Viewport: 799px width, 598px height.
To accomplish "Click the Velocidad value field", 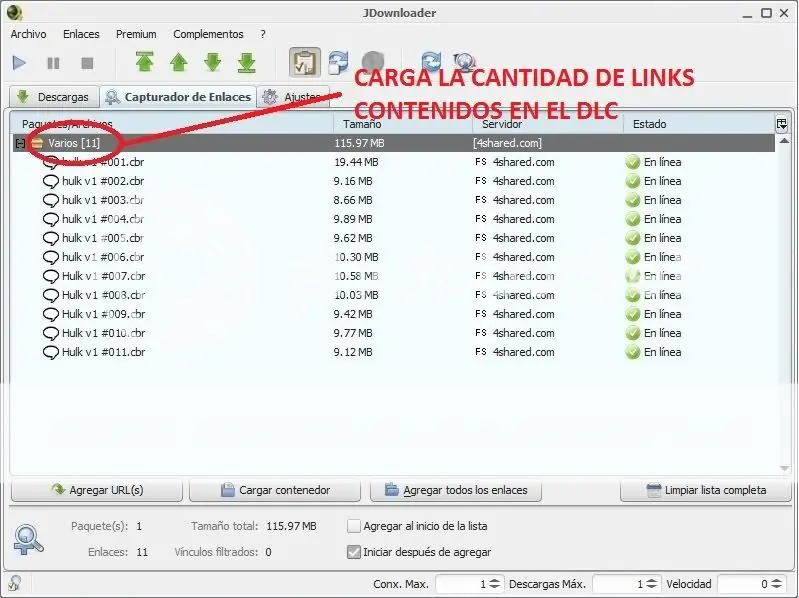I will (744, 584).
